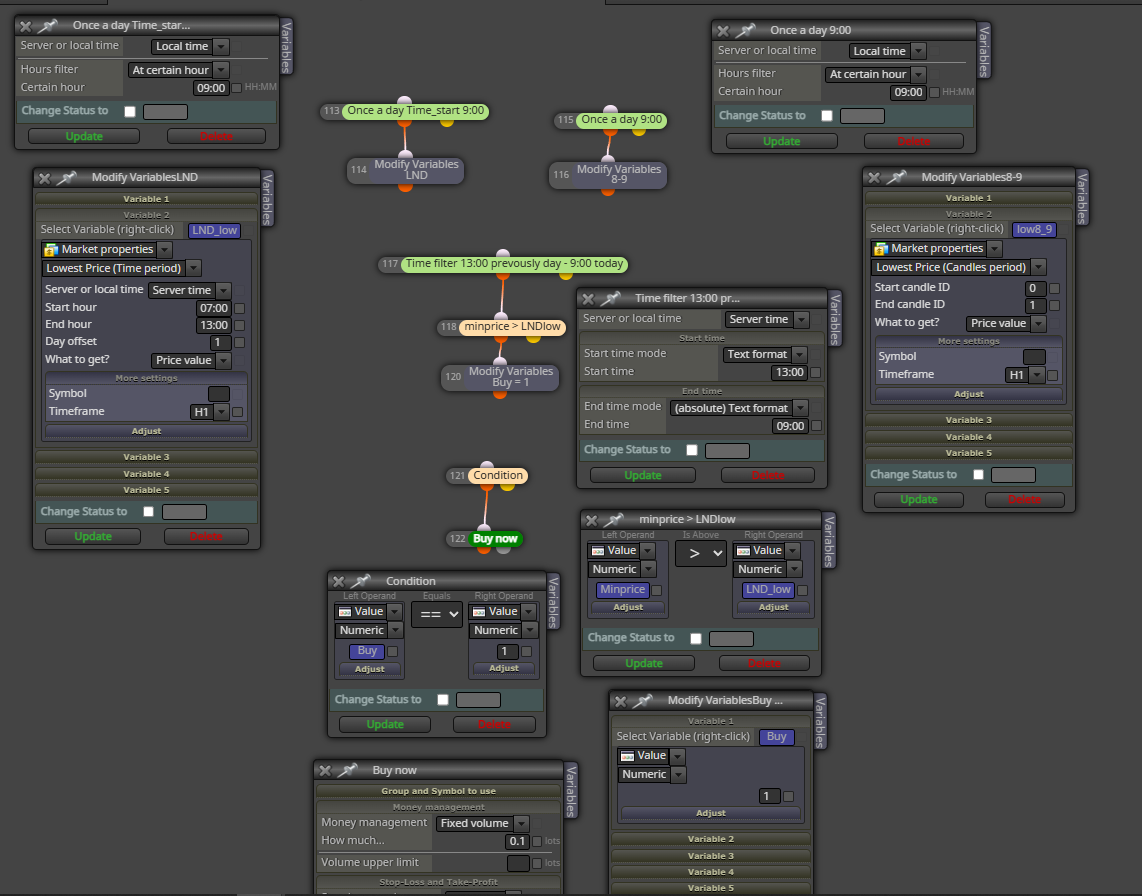The width and height of the screenshot is (1142, 896).
Task: Pin the Buy now panel
Action: pos(347,770)
